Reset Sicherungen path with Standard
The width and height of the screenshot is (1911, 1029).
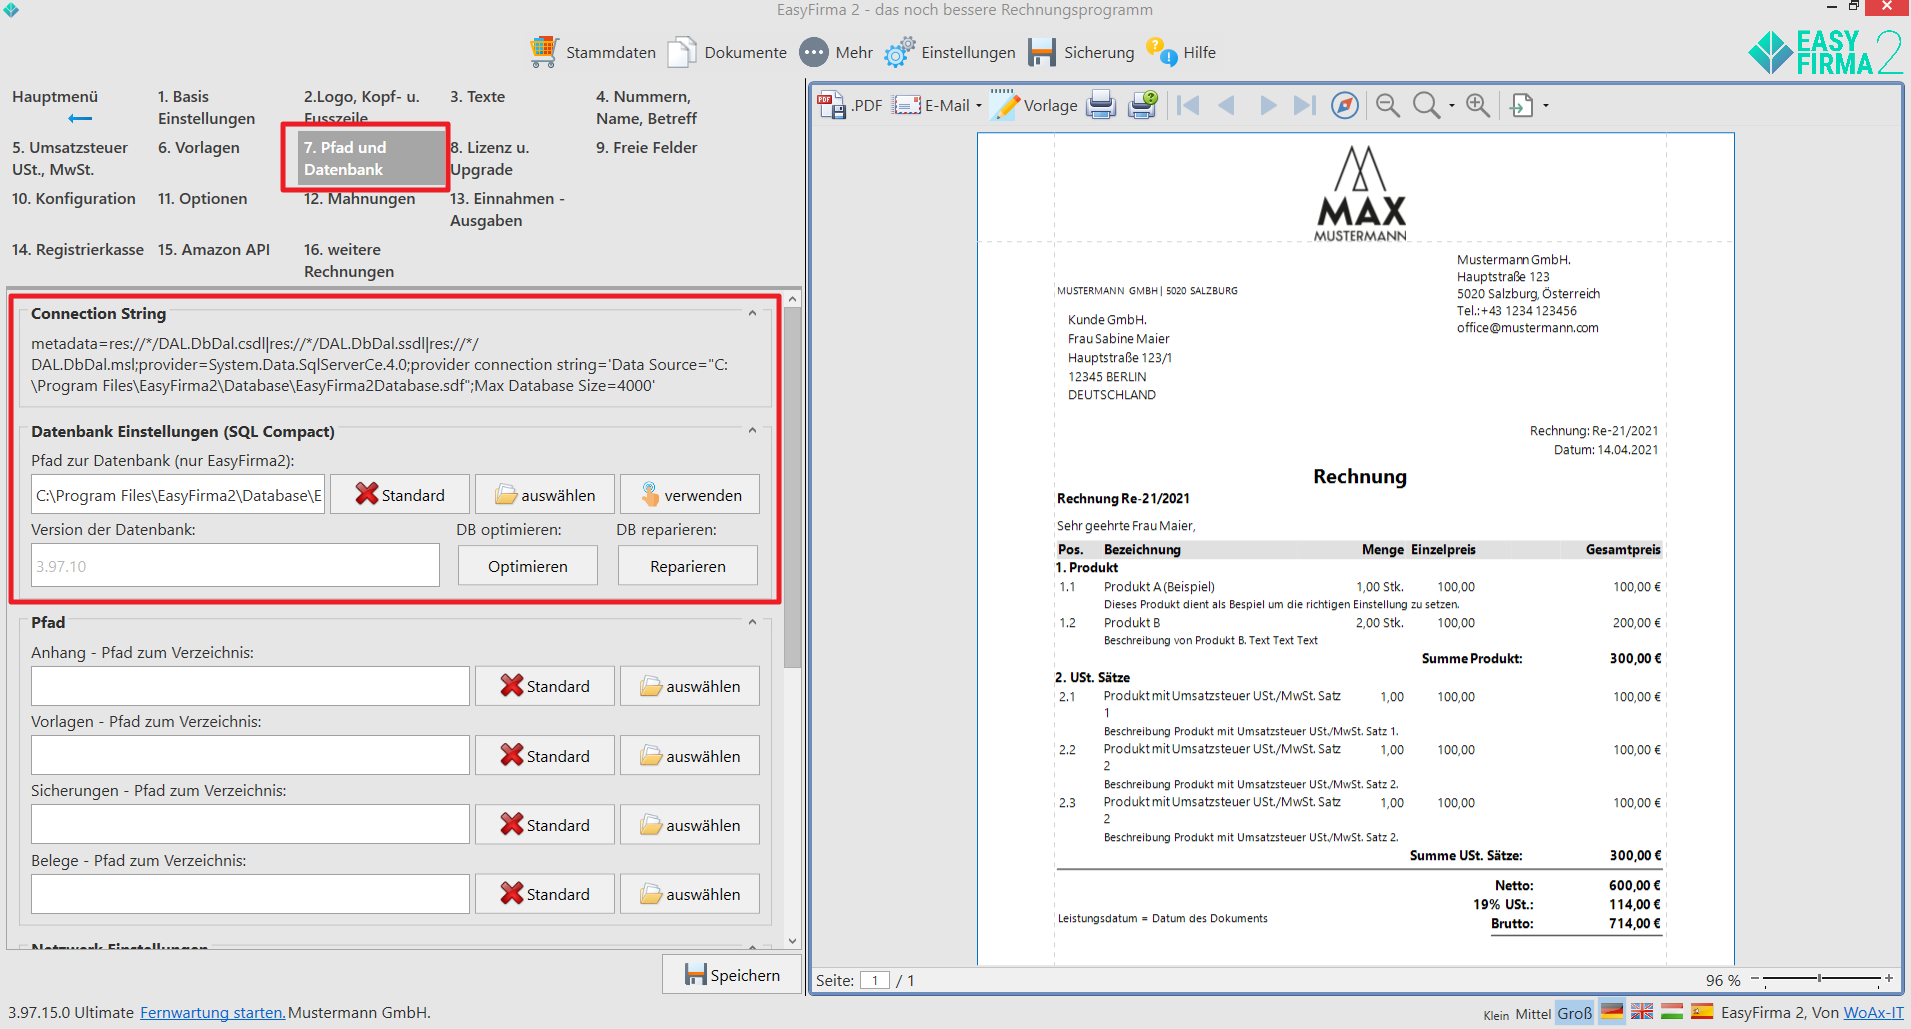point(545,825)
